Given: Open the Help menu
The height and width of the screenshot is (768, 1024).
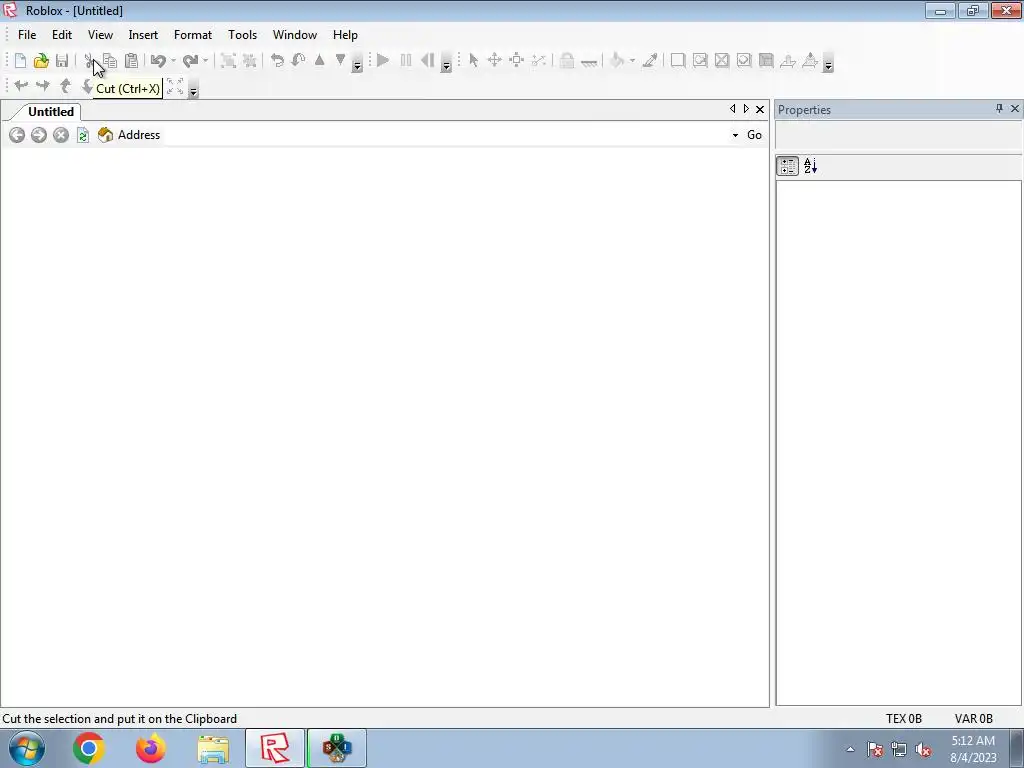Looking at the screenshot, I should [x=345, y=35].
